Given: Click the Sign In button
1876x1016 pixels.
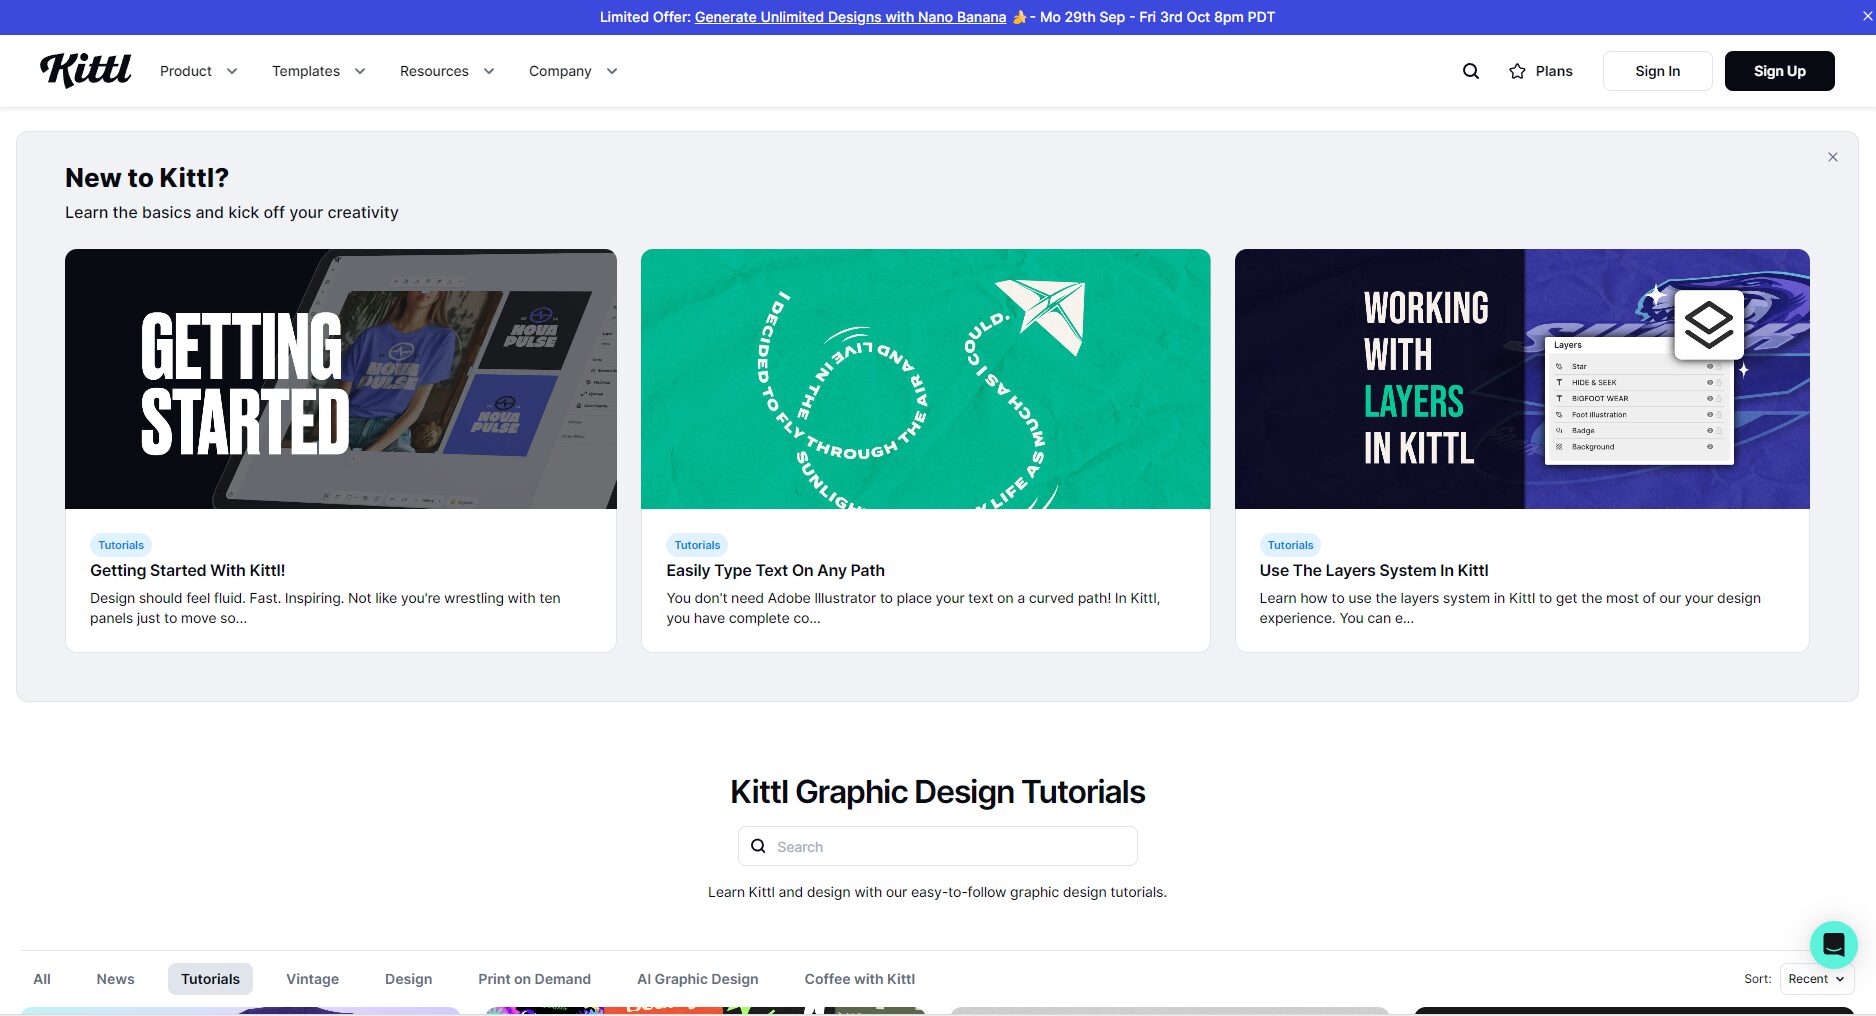Looking at the screenshot, I should (1657, 71).
